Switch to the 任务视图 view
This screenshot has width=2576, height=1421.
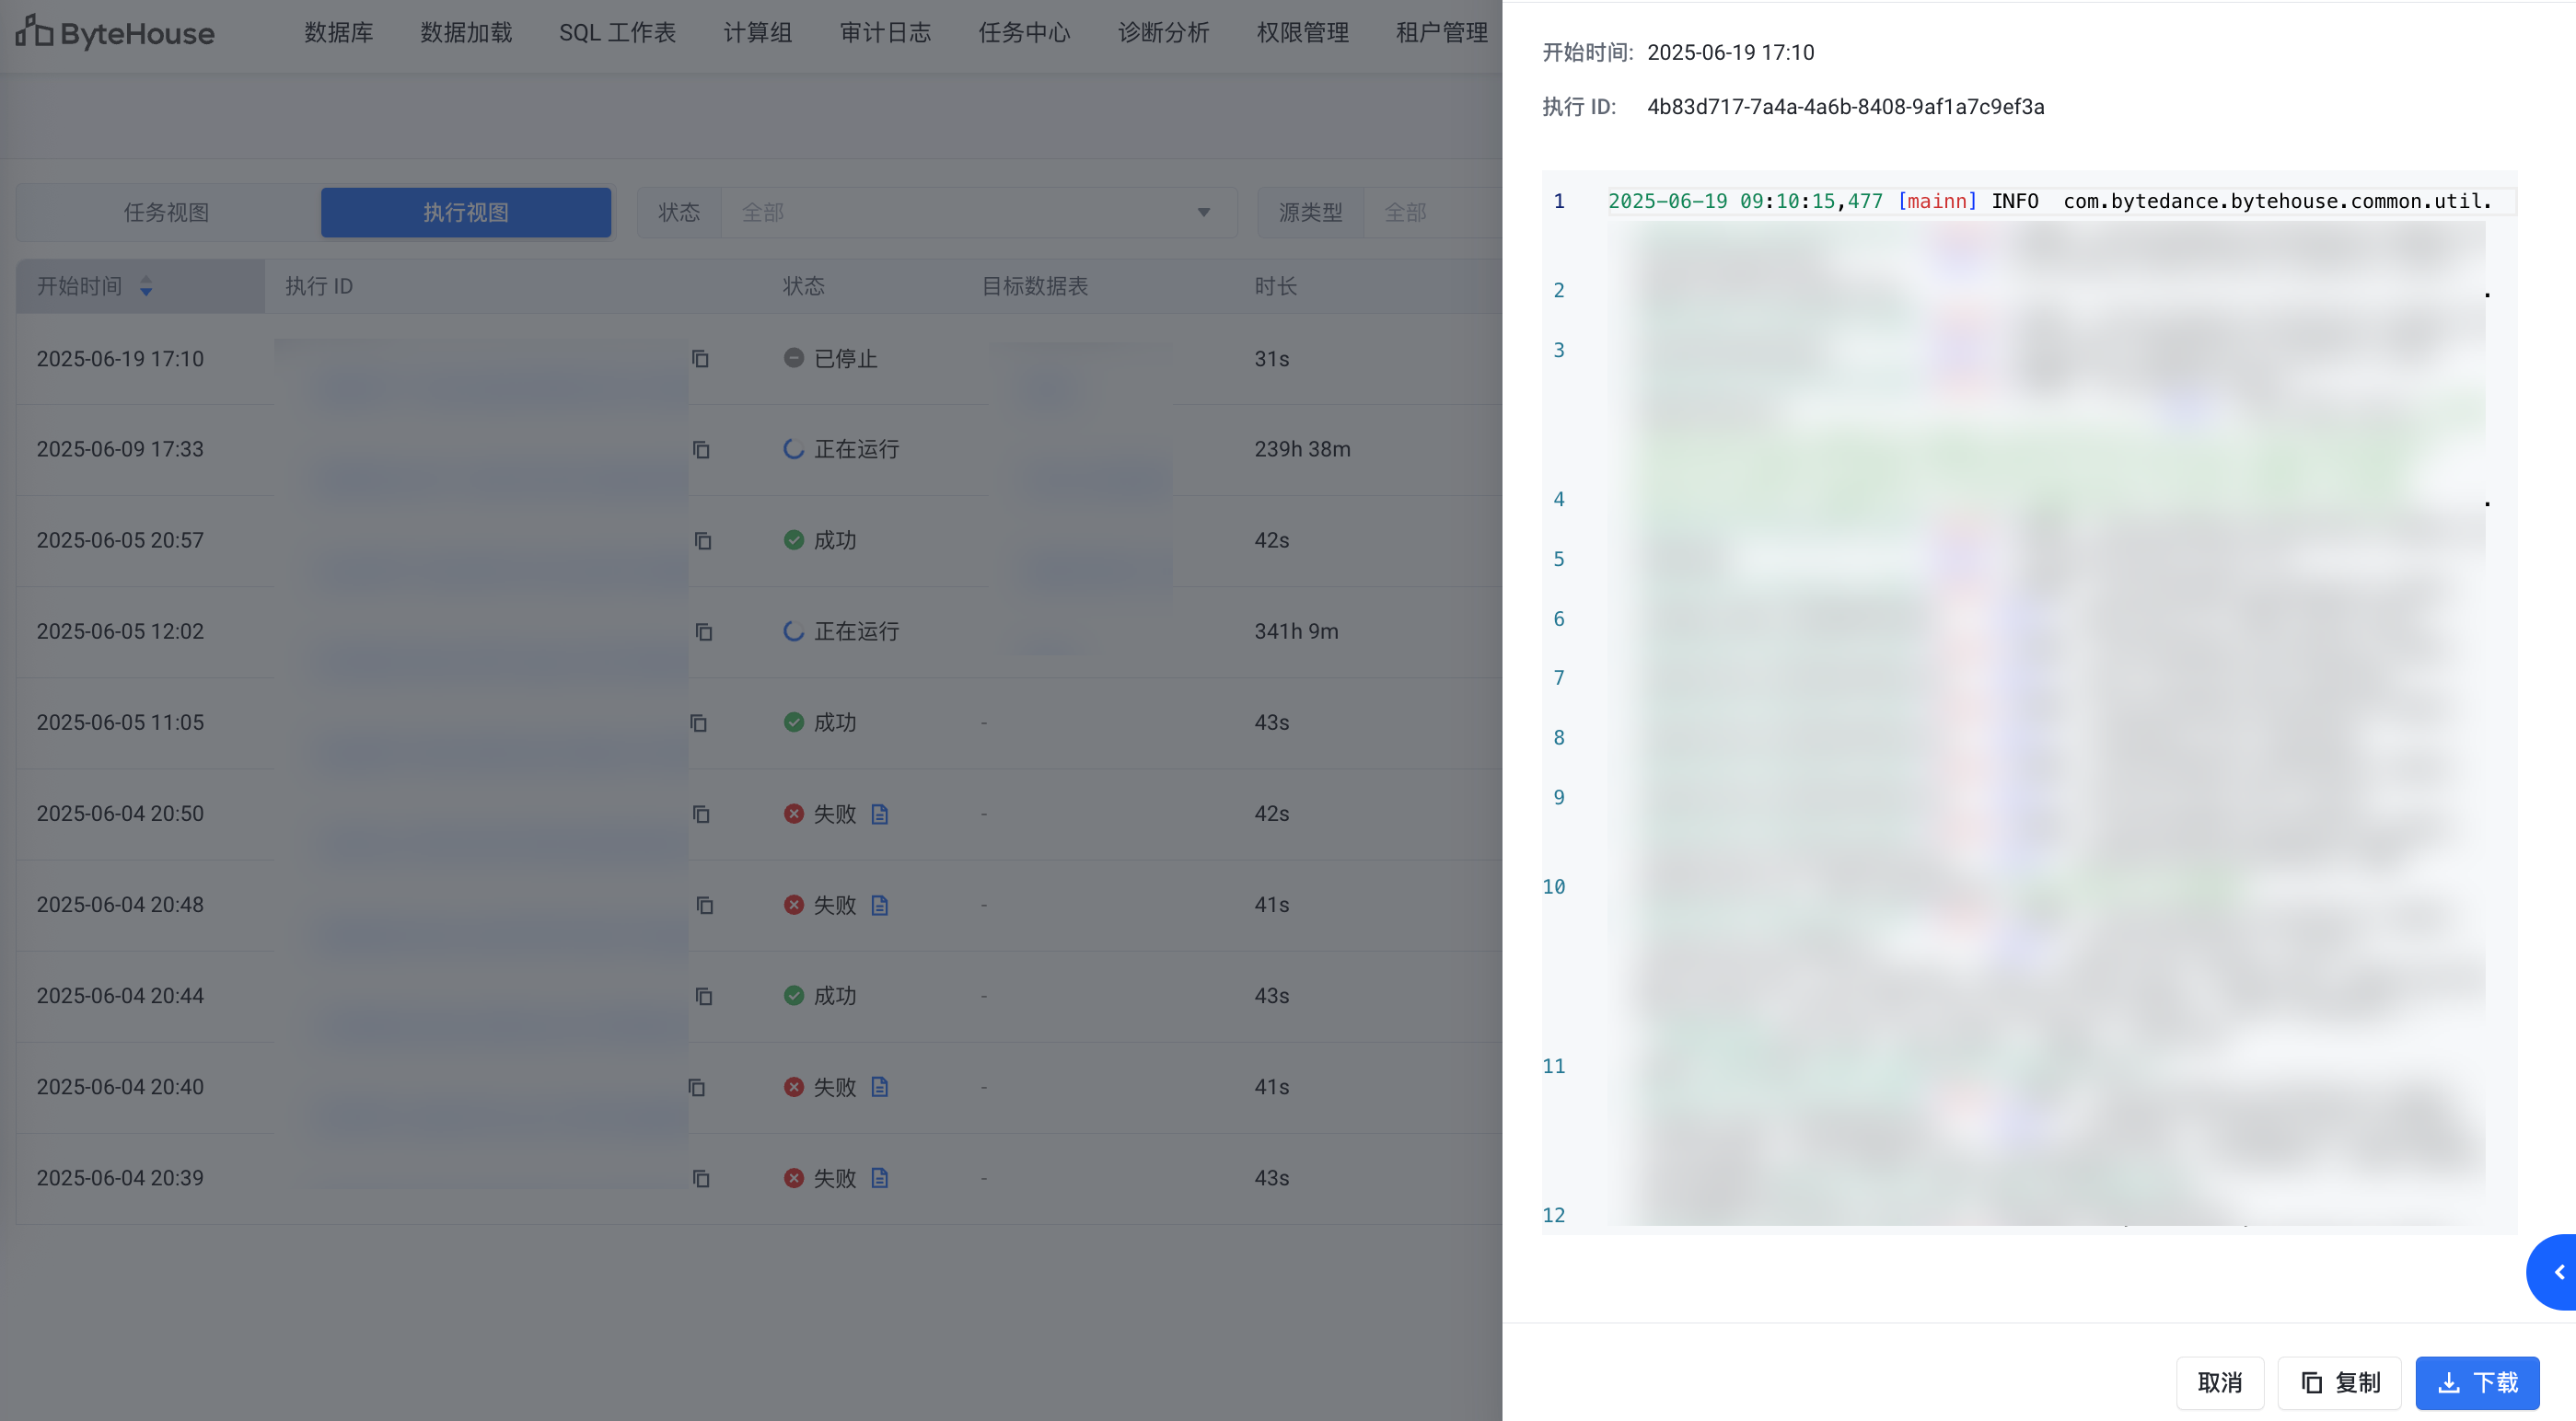click(167, 212)
